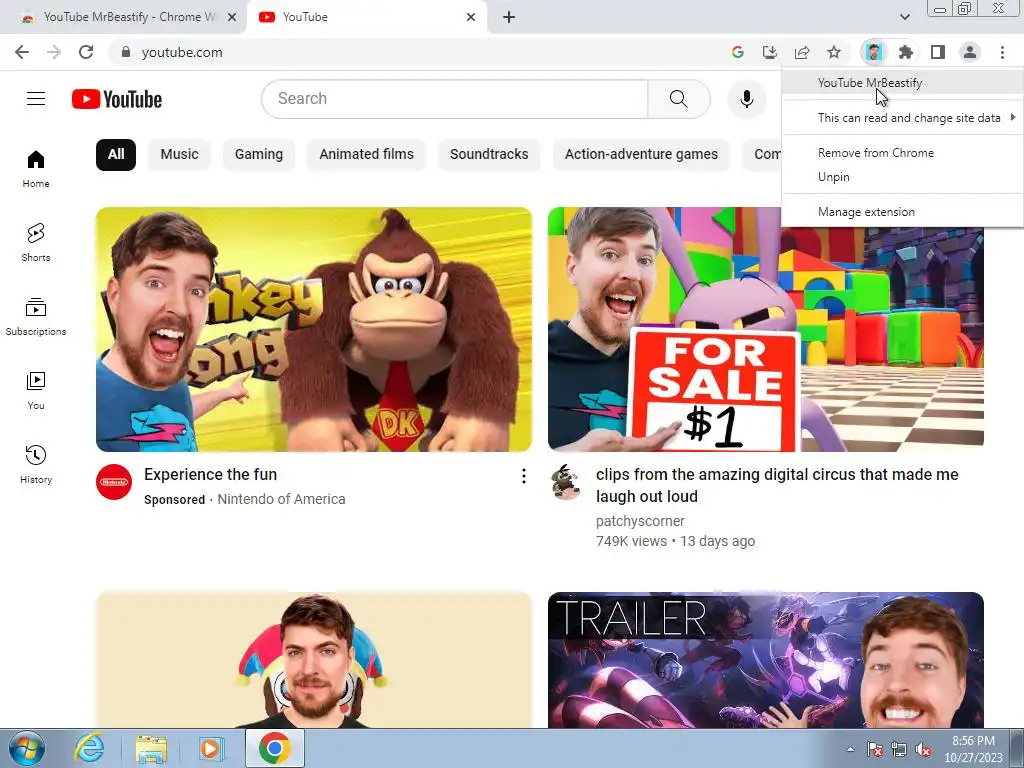This screenshot has width=1024, height=768.
Task: Click the patchyscorner channel avatar
Action: (566, 482)
